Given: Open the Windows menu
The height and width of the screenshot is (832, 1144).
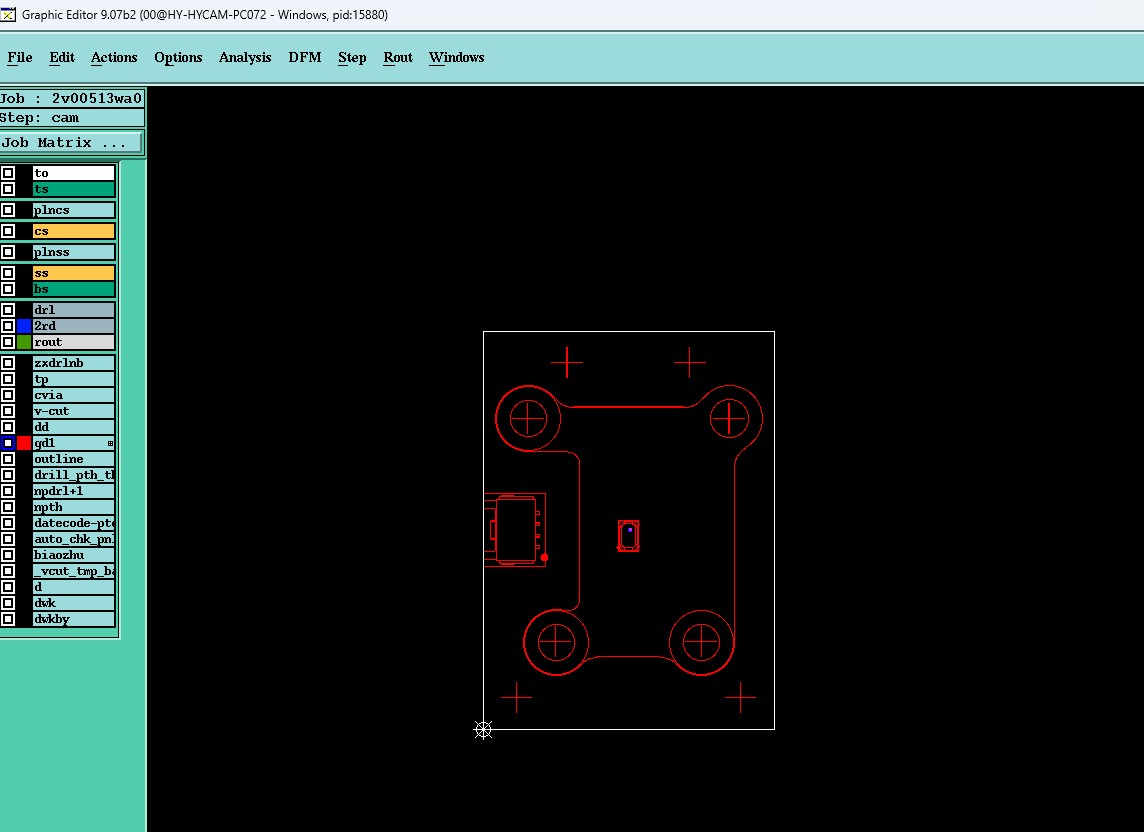Looking at the screenshot, I should [457, 58].
